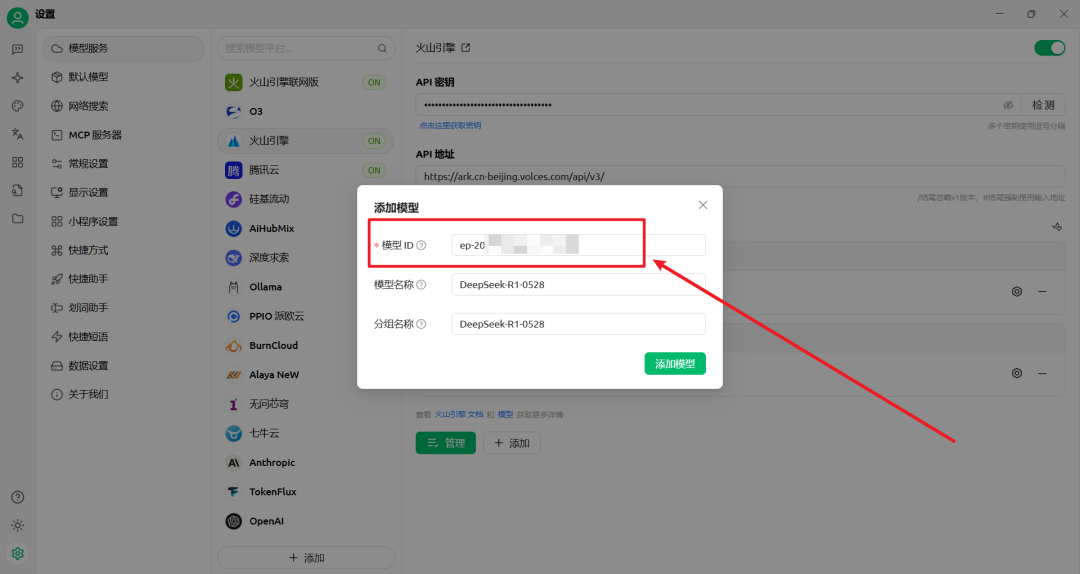Click the help question mark sidebar icon

point(17,498)
